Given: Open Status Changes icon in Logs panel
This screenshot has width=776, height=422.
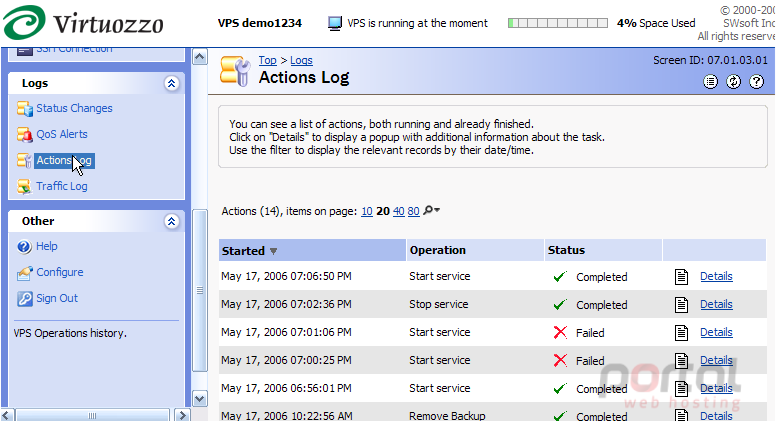Looking at the screenshot, I should coord(24,108).
